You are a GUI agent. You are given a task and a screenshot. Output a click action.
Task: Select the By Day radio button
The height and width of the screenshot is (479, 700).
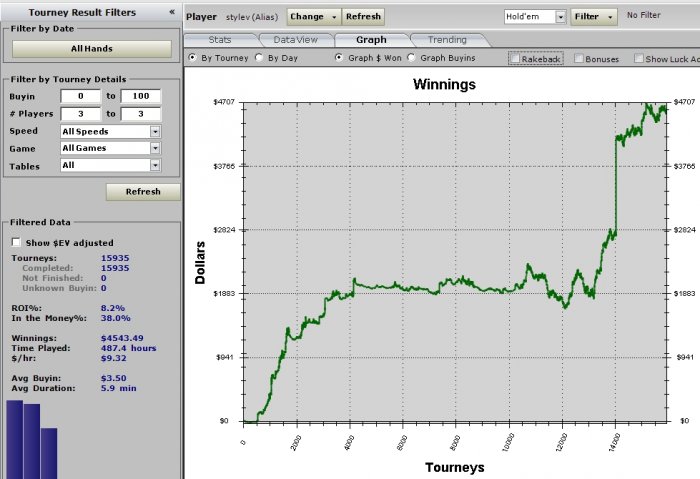click(260, 59)
